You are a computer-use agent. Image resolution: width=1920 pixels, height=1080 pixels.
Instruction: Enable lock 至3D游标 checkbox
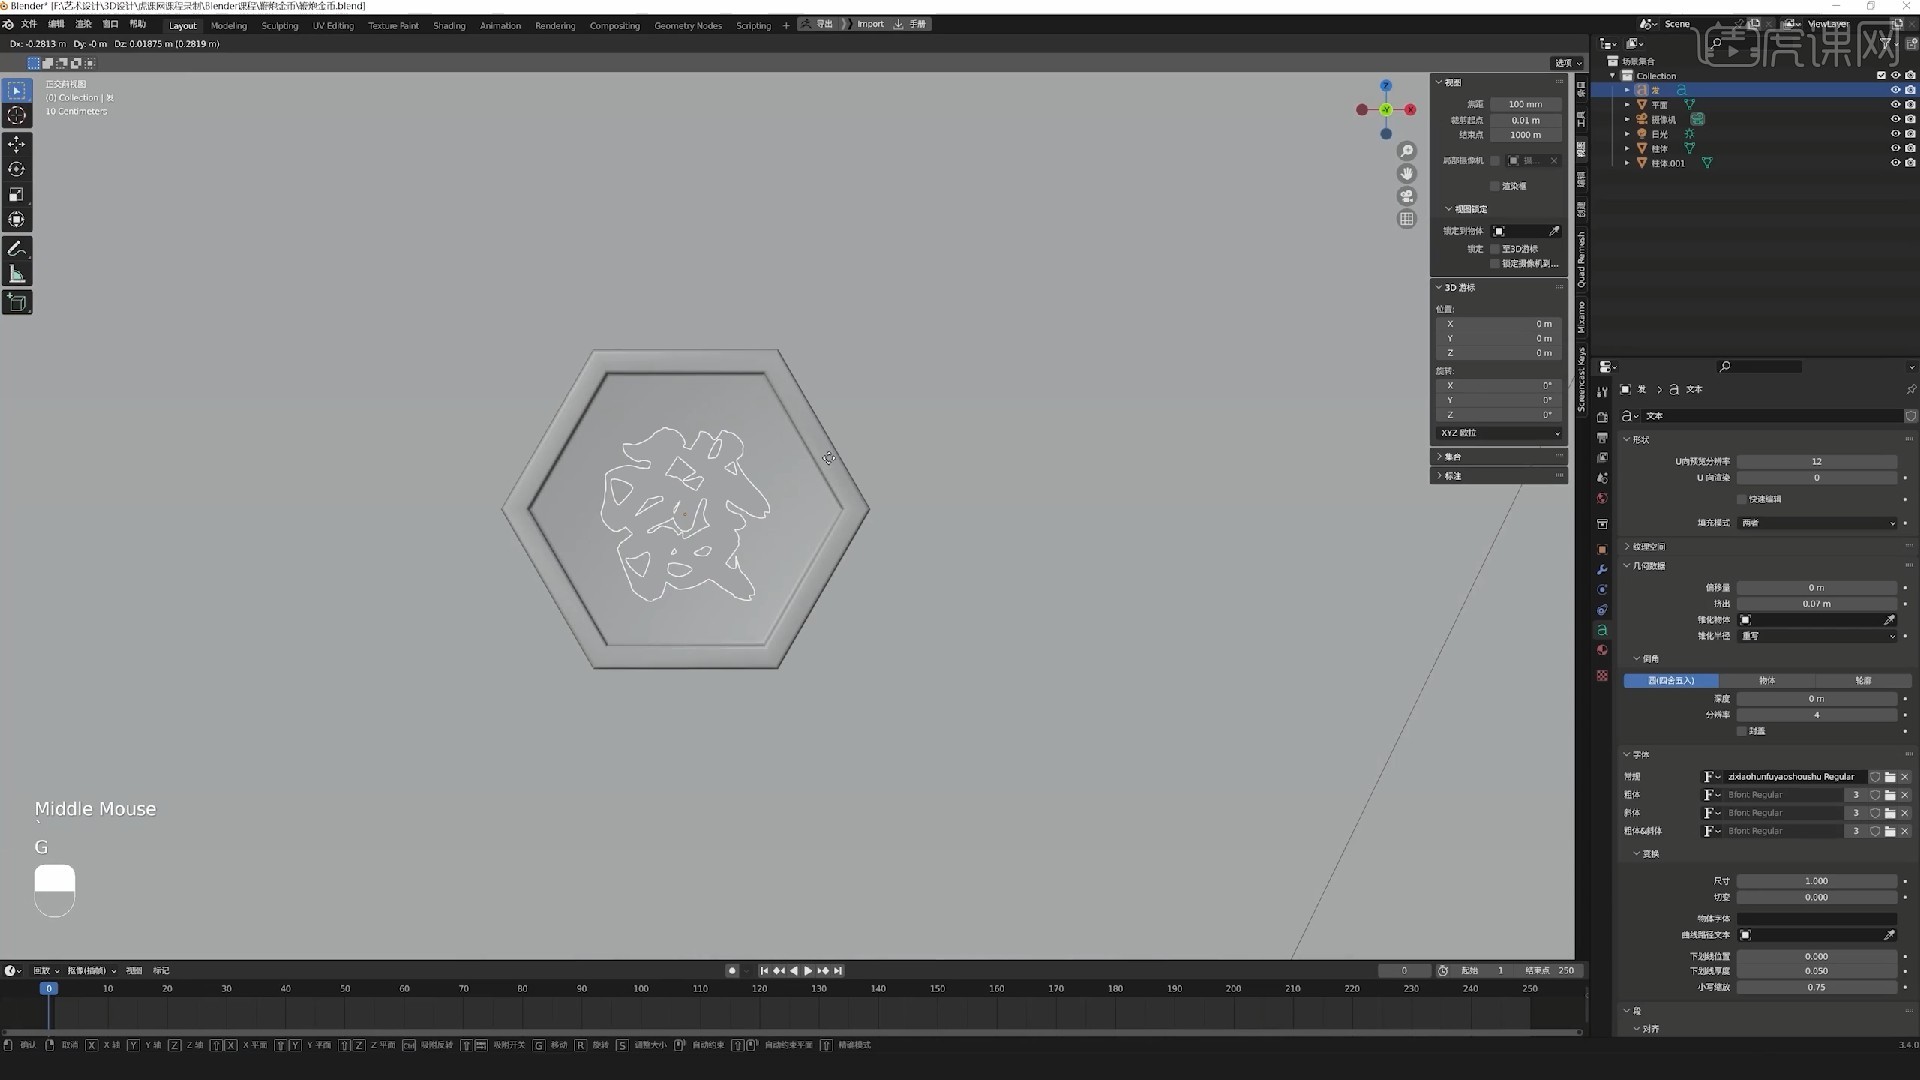tap(1495, 249)
